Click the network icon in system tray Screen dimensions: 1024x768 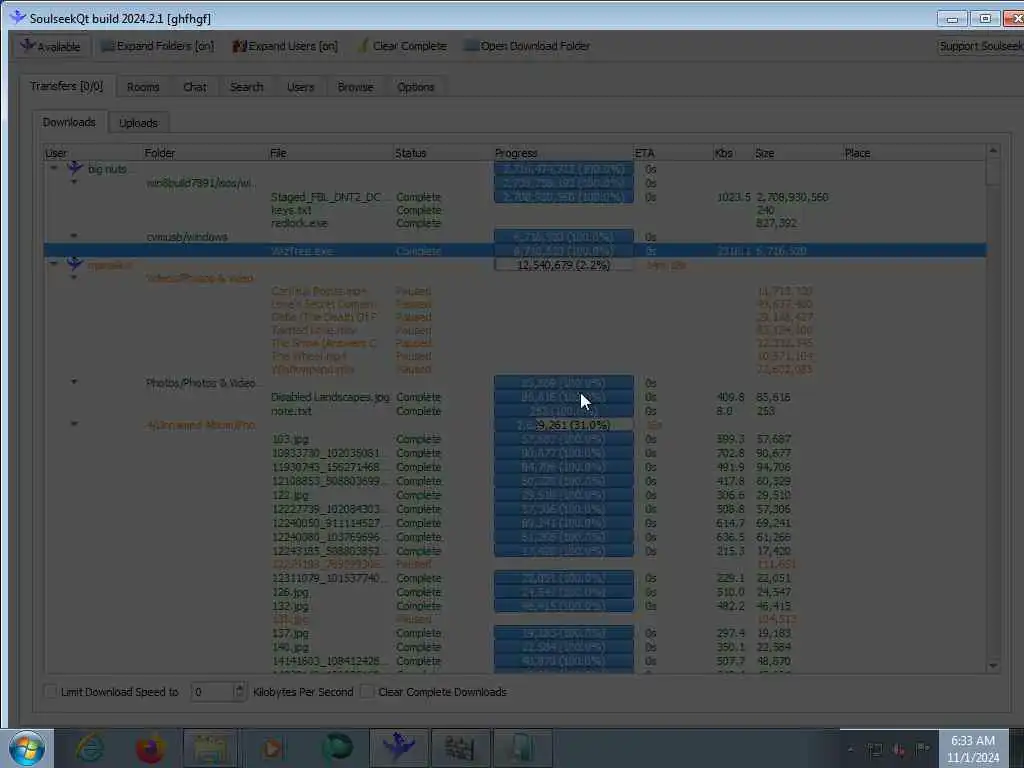(874, 750)
